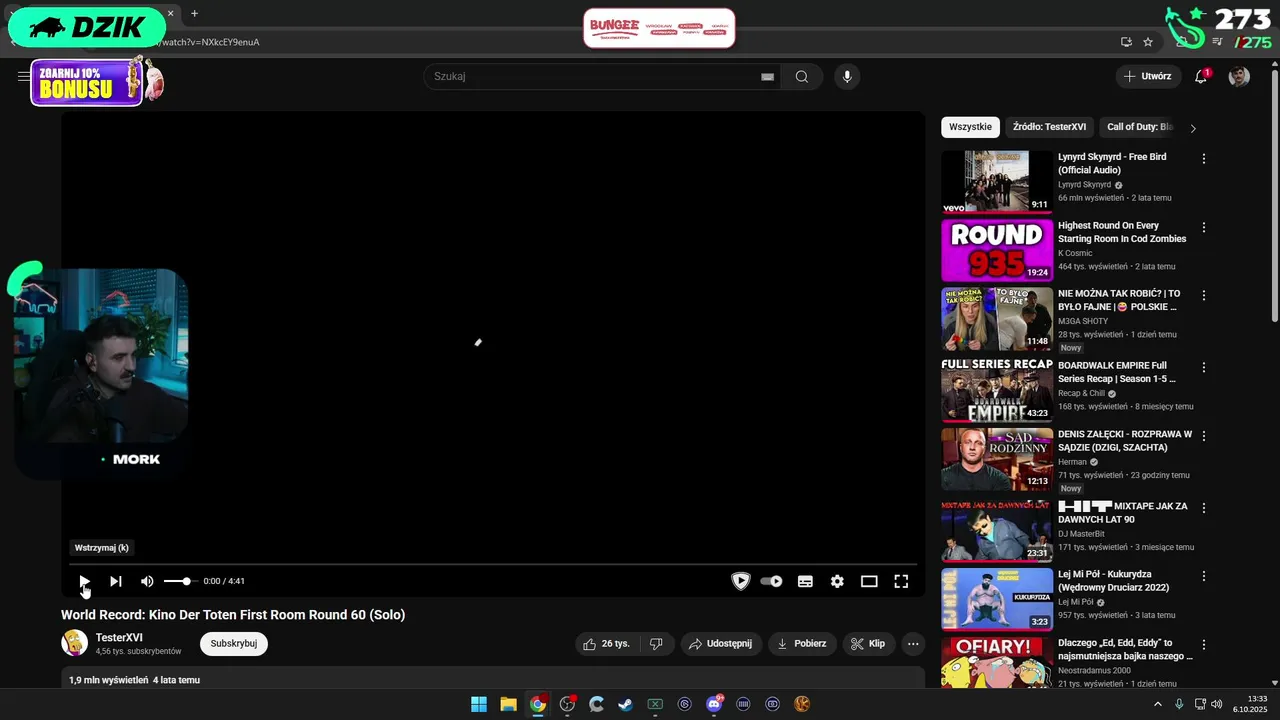The height and width of the screenshot is (720, 1280).
Task: Click the video progress bar
Action: point(493,564)
